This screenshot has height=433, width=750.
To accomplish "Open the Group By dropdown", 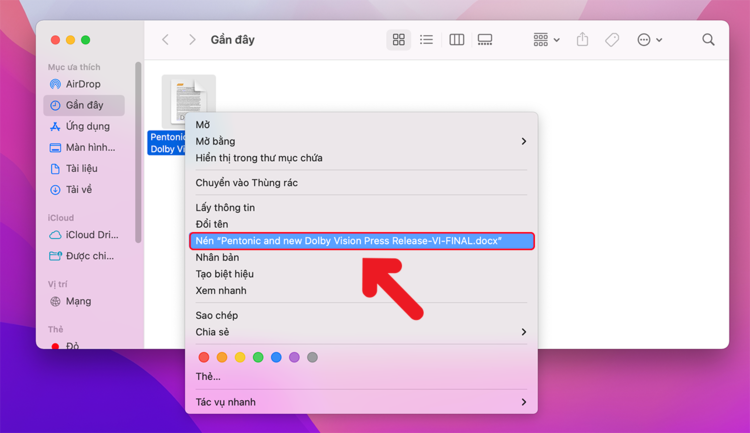I will click(546, 40).
